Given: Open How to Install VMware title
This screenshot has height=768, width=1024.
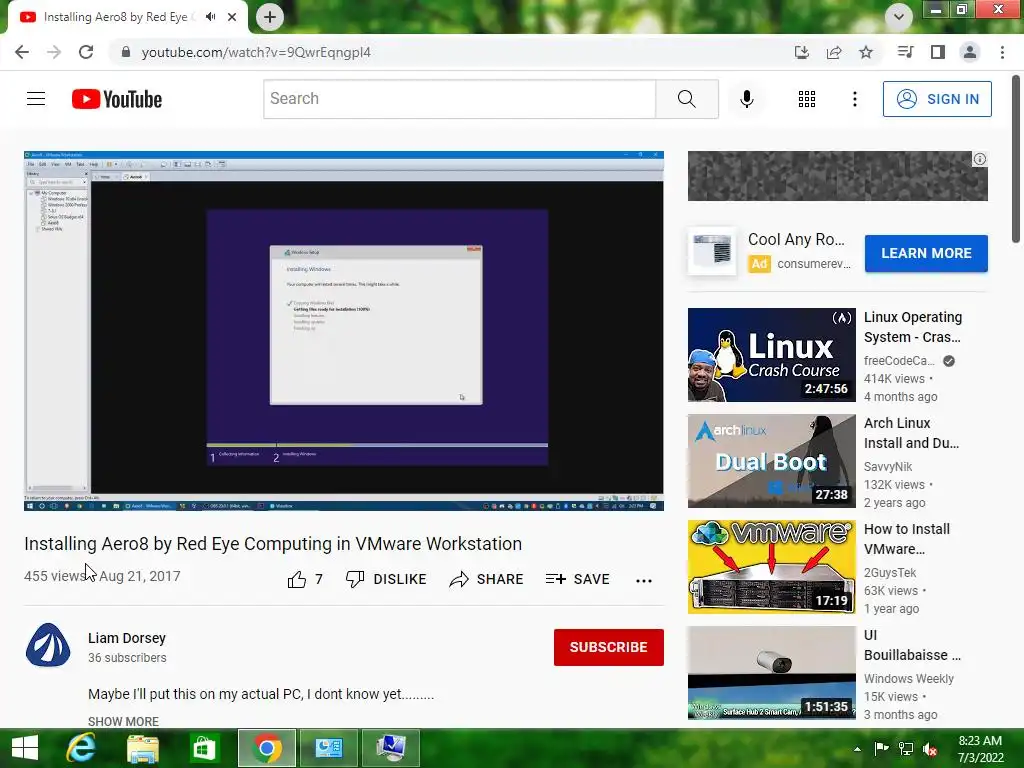Looking at the screenshot, I should click(x=907, y=539).
